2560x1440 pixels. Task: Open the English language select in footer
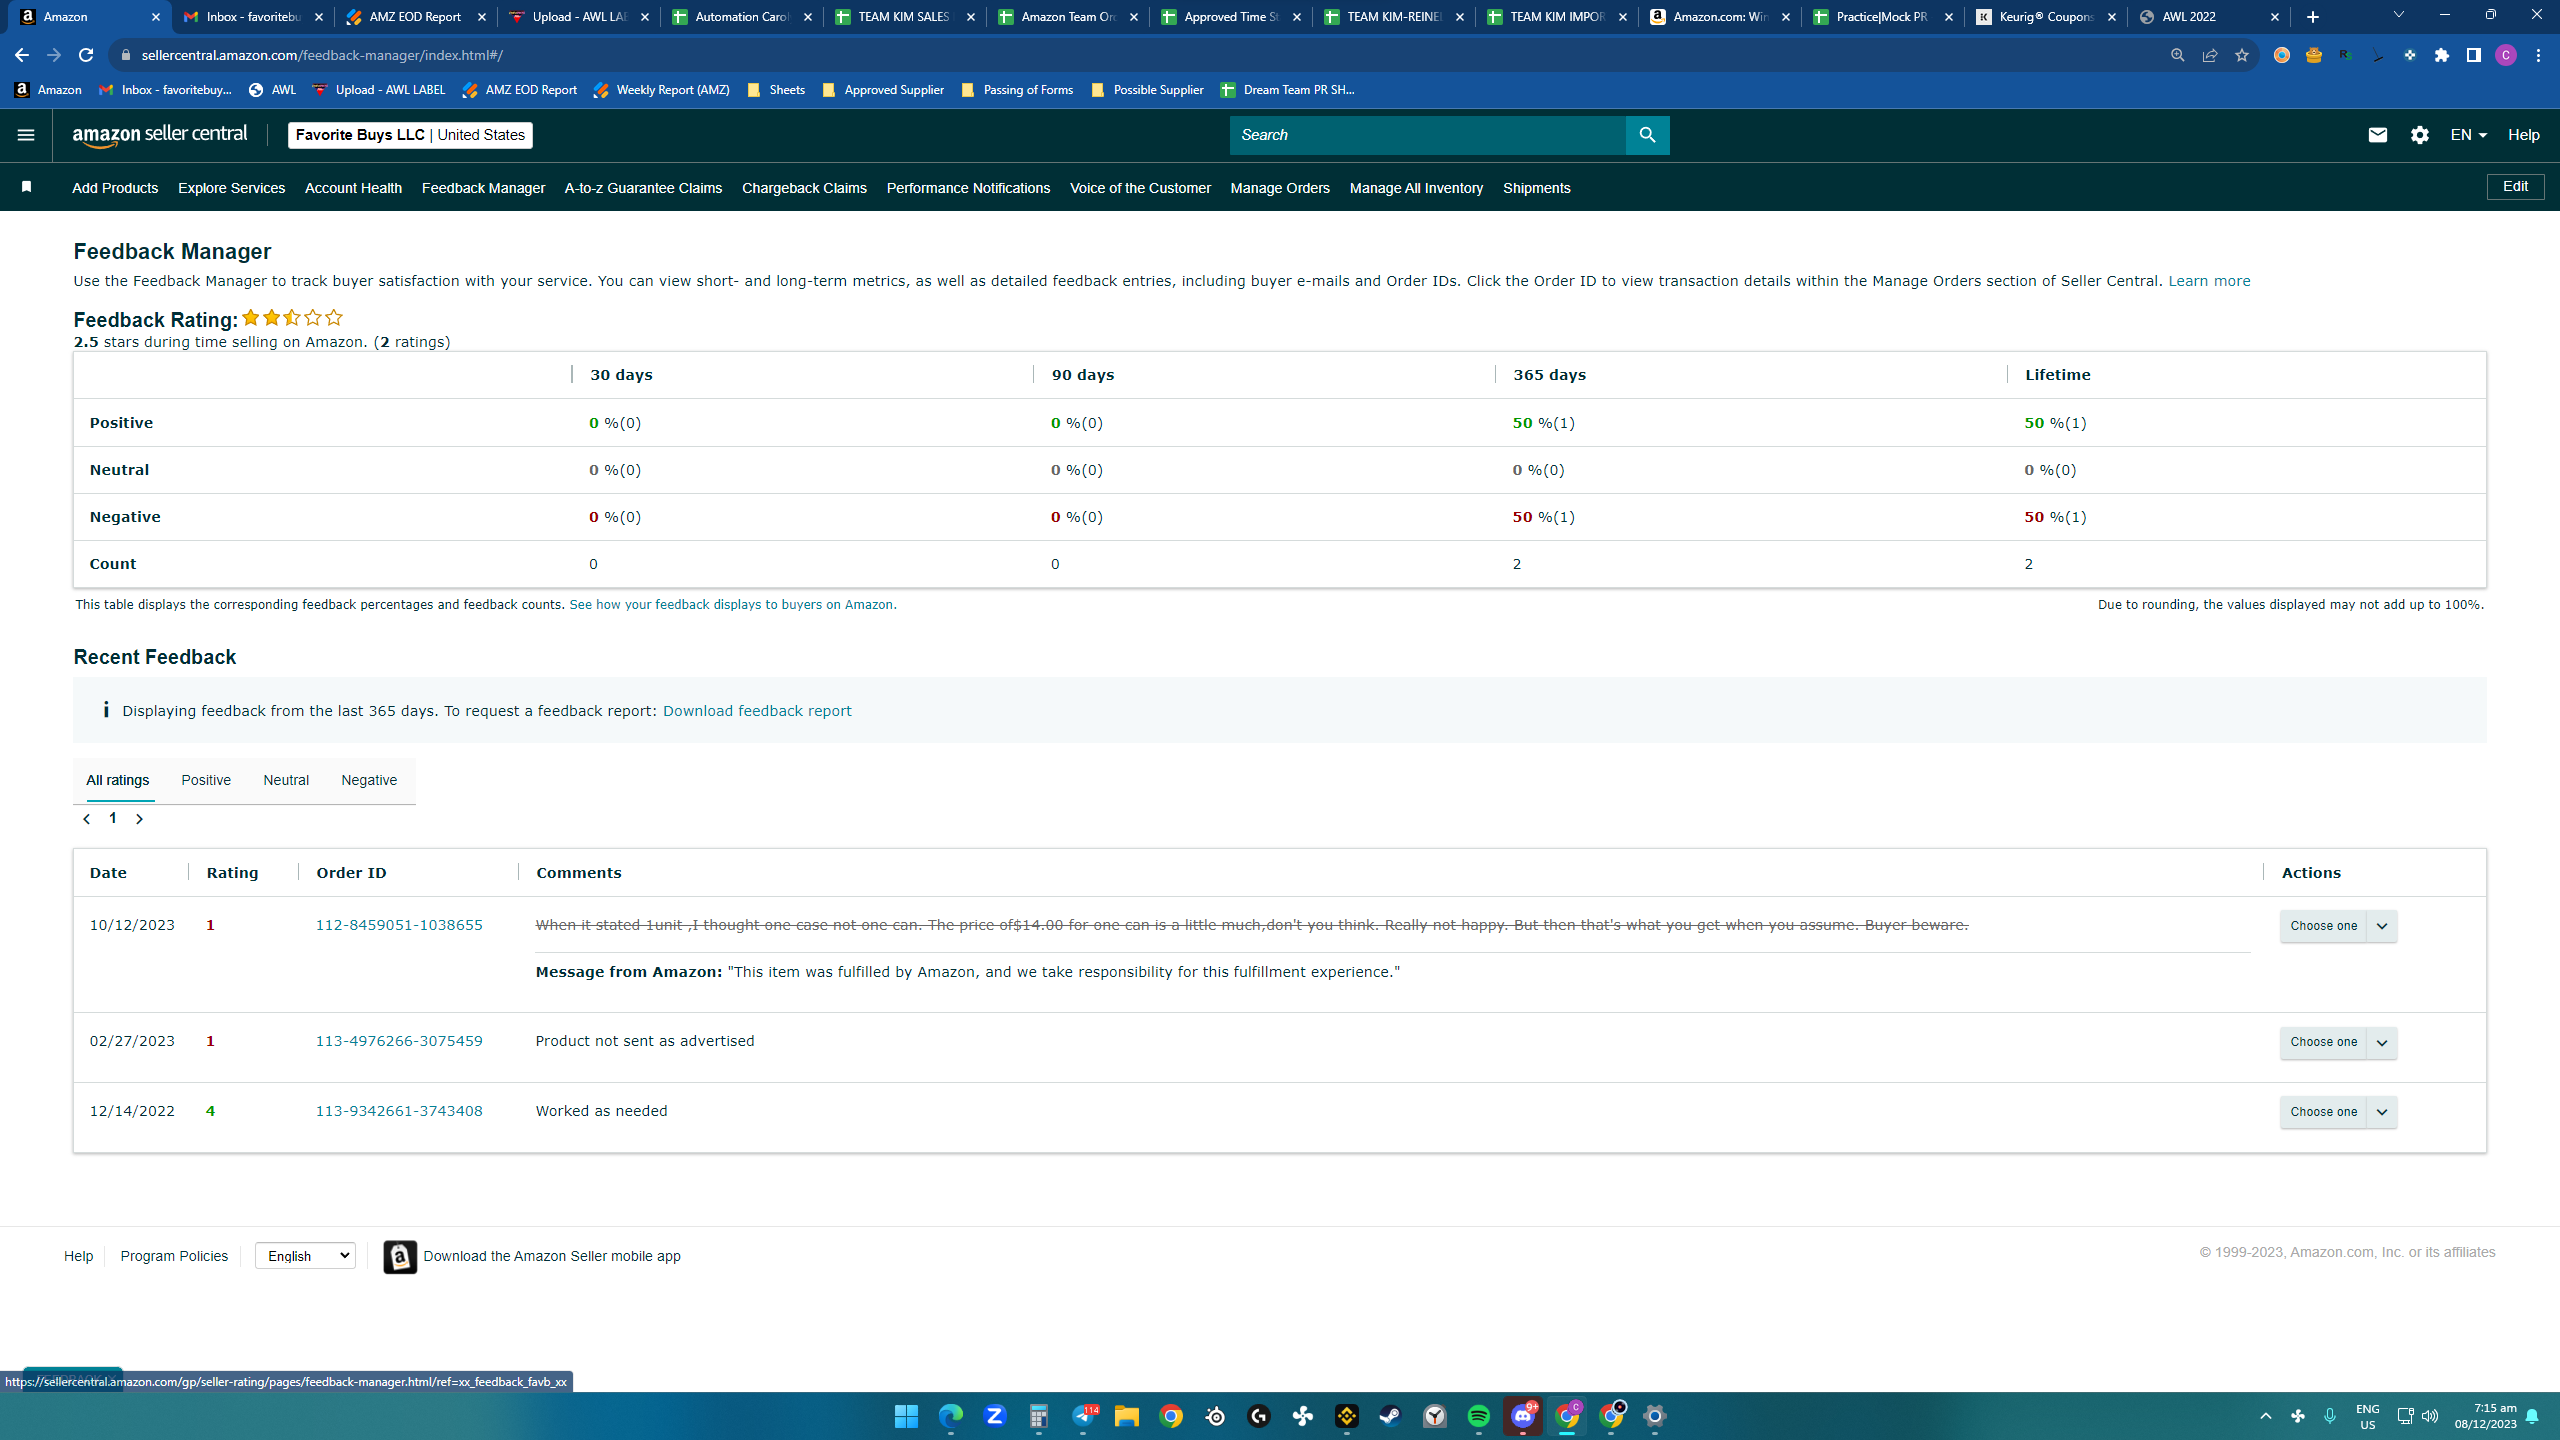305,1256
